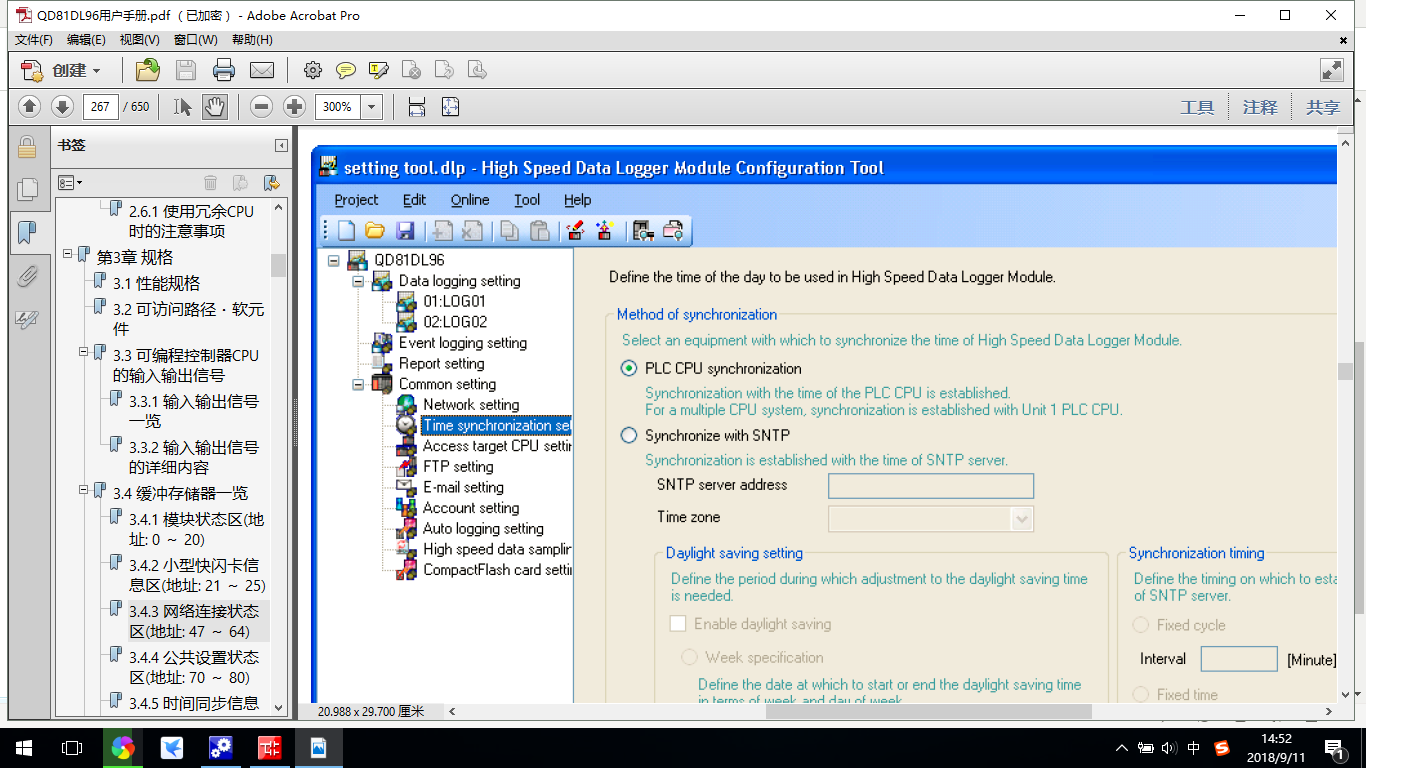Go to previous page with up arrow
The width and height of the screenshot is (1418, 768).
pyautogui.click(x=29, y=107)
